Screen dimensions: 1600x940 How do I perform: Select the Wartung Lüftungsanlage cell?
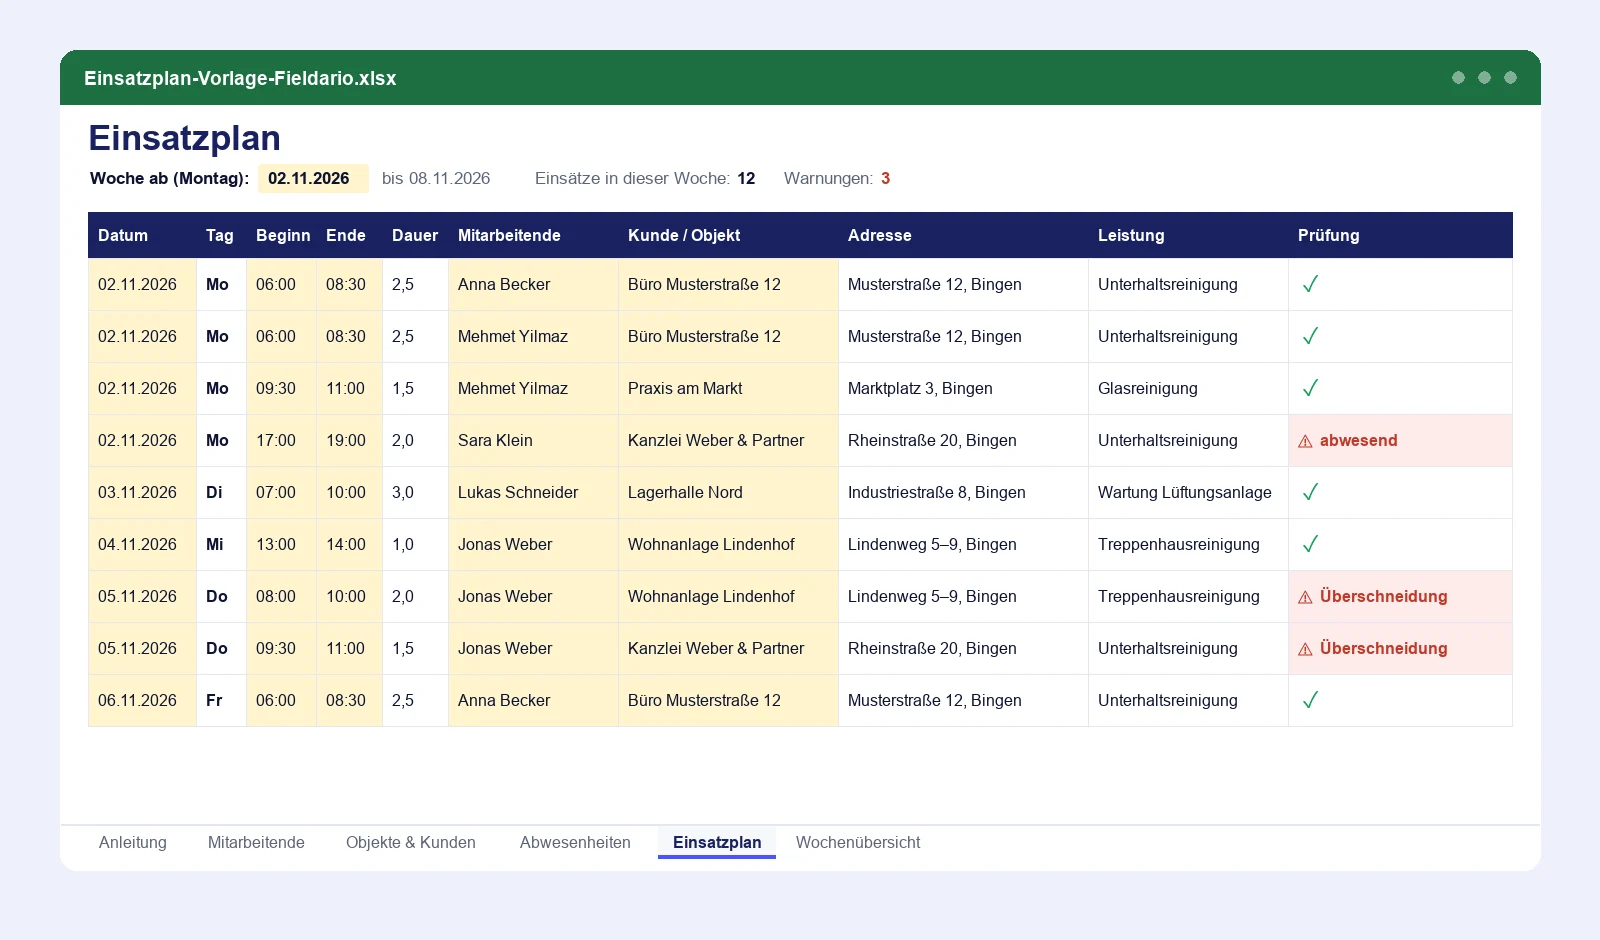click(1188, 492)
